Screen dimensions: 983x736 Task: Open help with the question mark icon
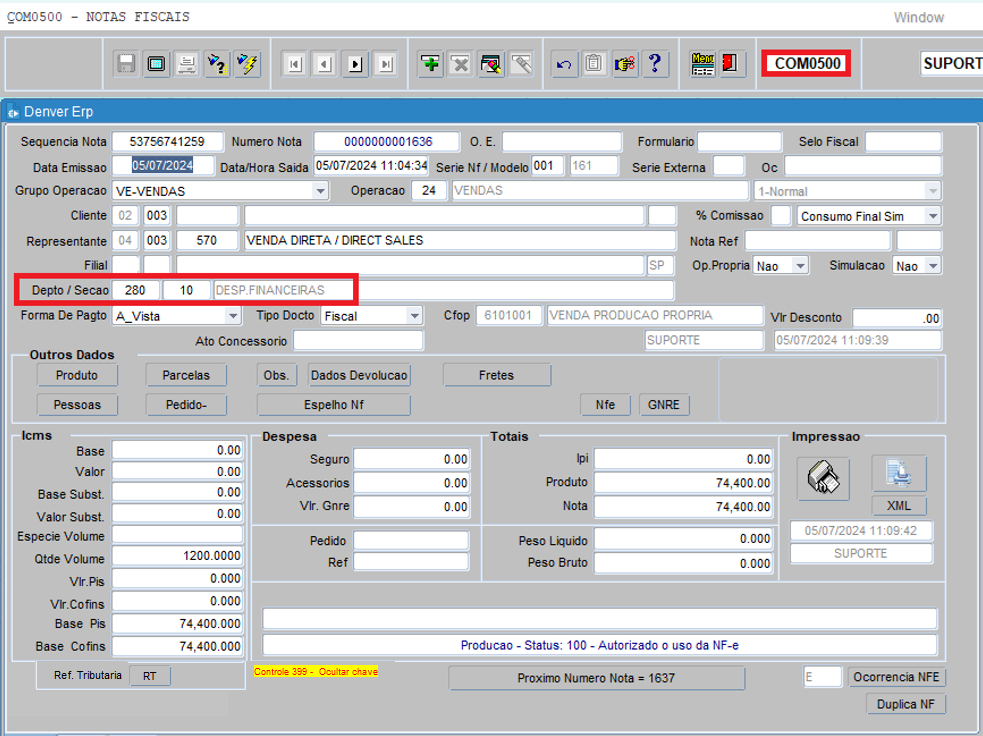[655, 64]
